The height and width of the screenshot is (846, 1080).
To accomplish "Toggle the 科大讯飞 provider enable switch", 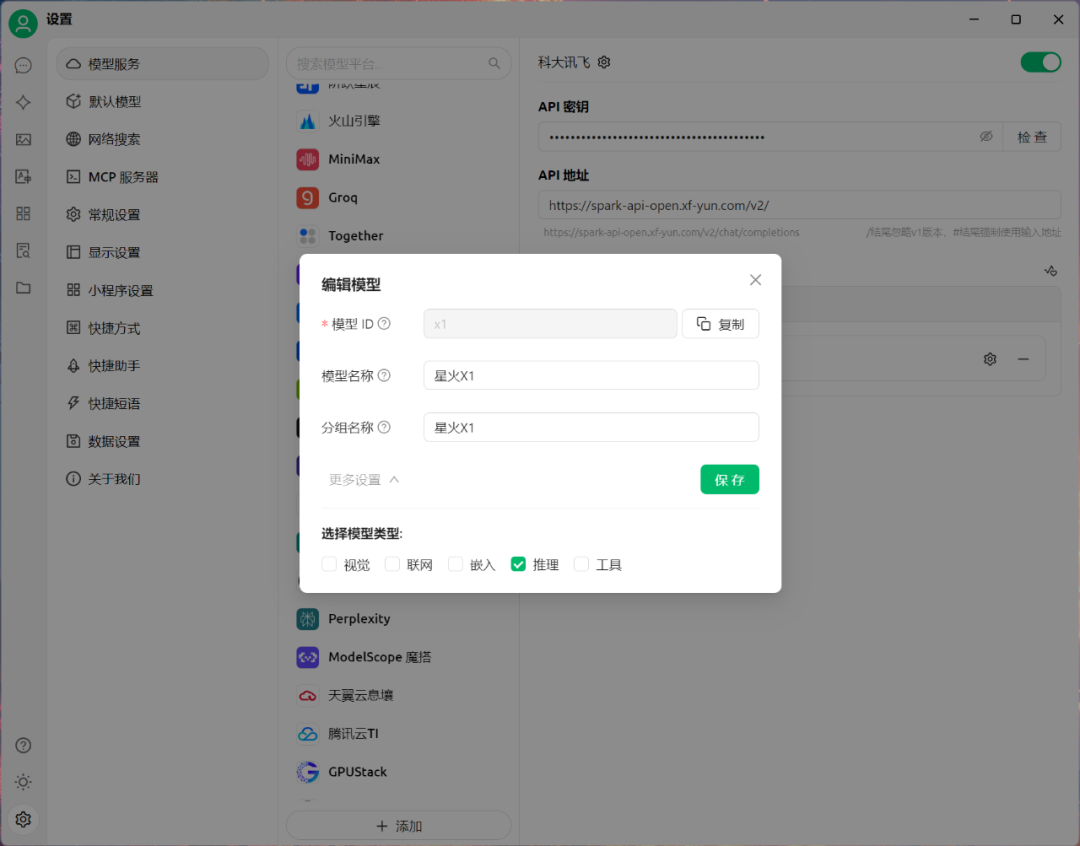I will point(1041,63).
